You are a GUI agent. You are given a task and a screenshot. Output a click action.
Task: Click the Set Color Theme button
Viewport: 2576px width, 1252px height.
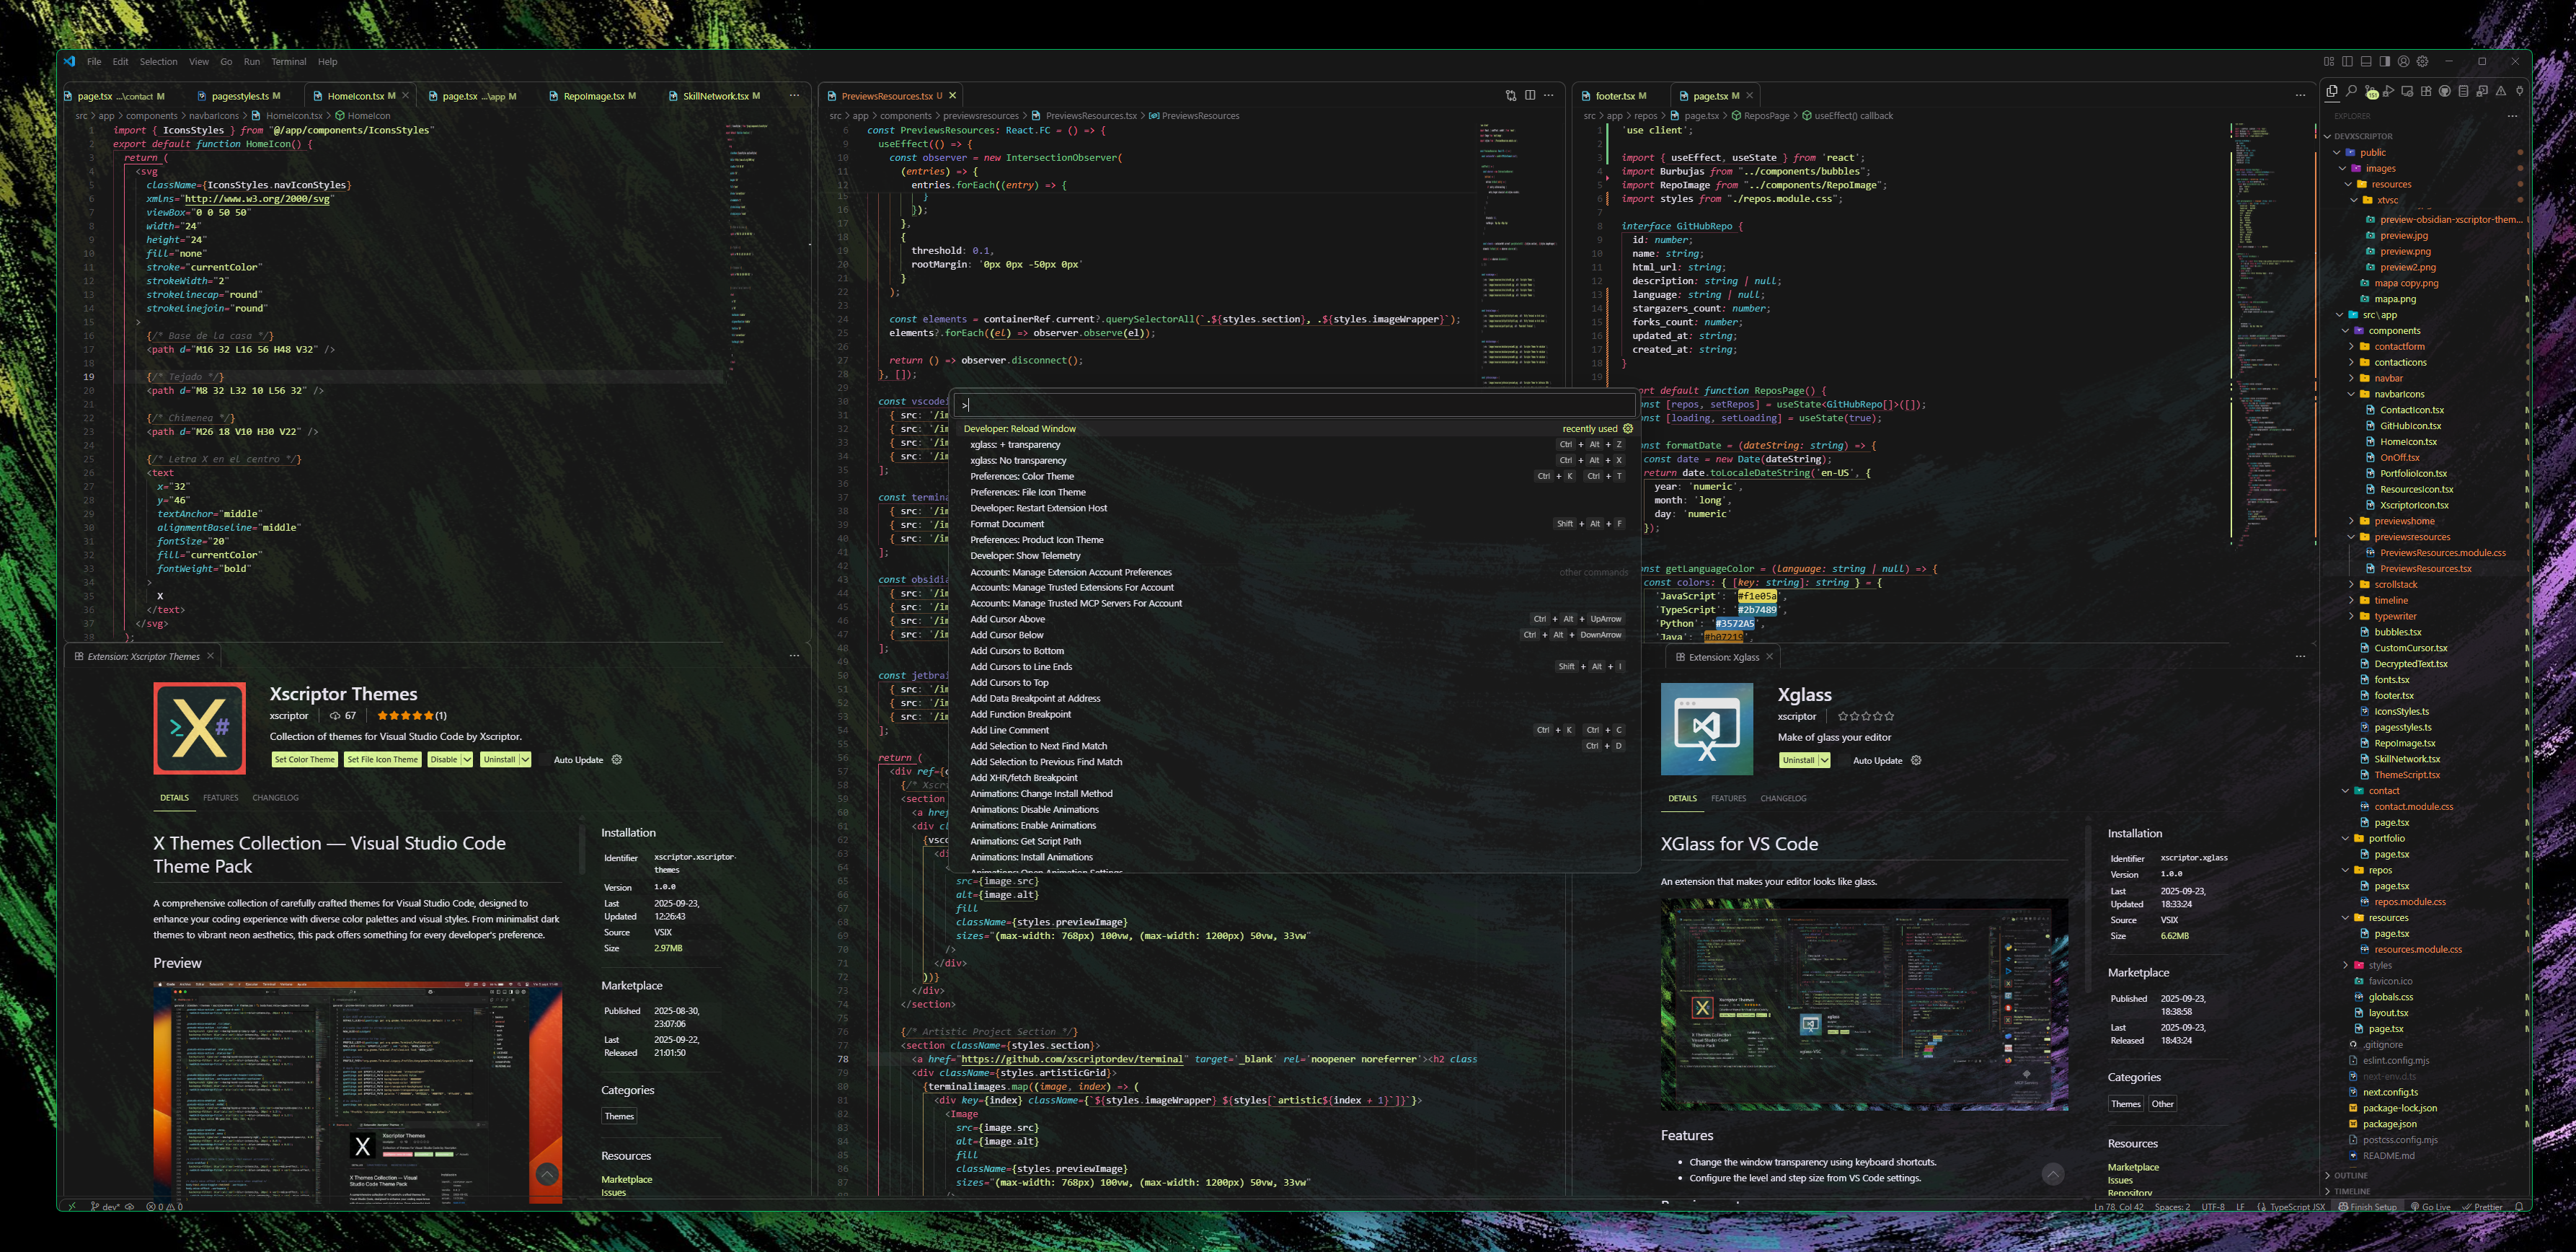click(305, 760)
